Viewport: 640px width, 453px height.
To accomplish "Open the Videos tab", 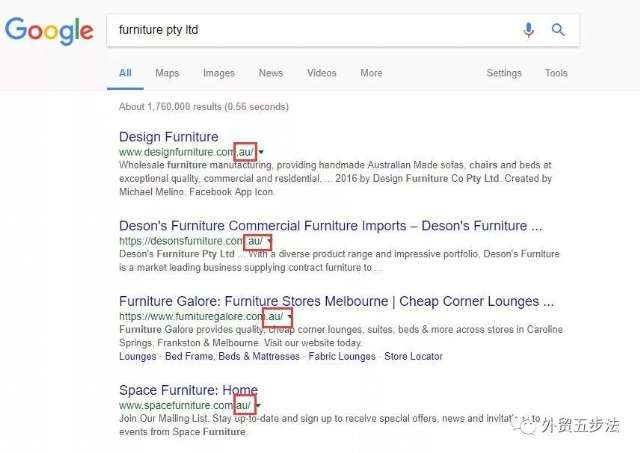I will coord(322,73).
